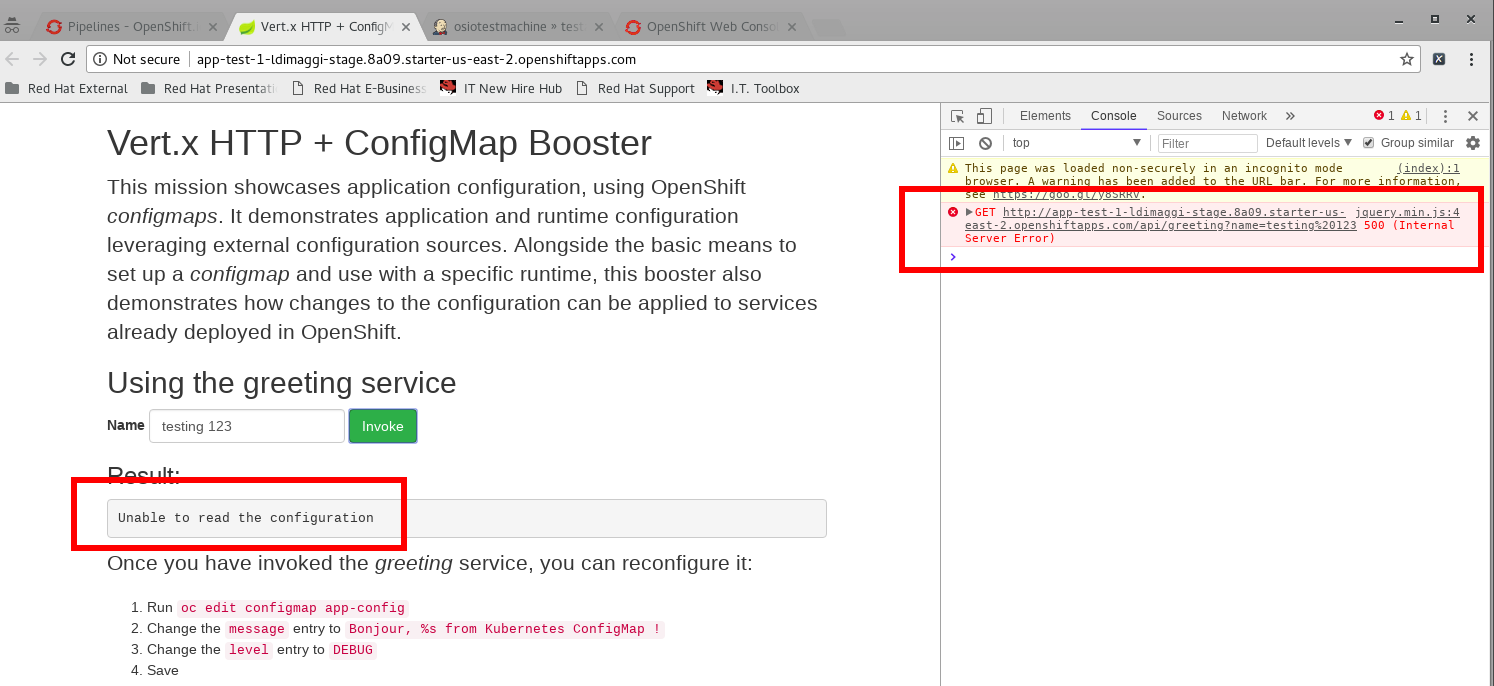Toggle the Group similar checkbox
This screenshot has height=686, width=1494.
coord(1369,143)
